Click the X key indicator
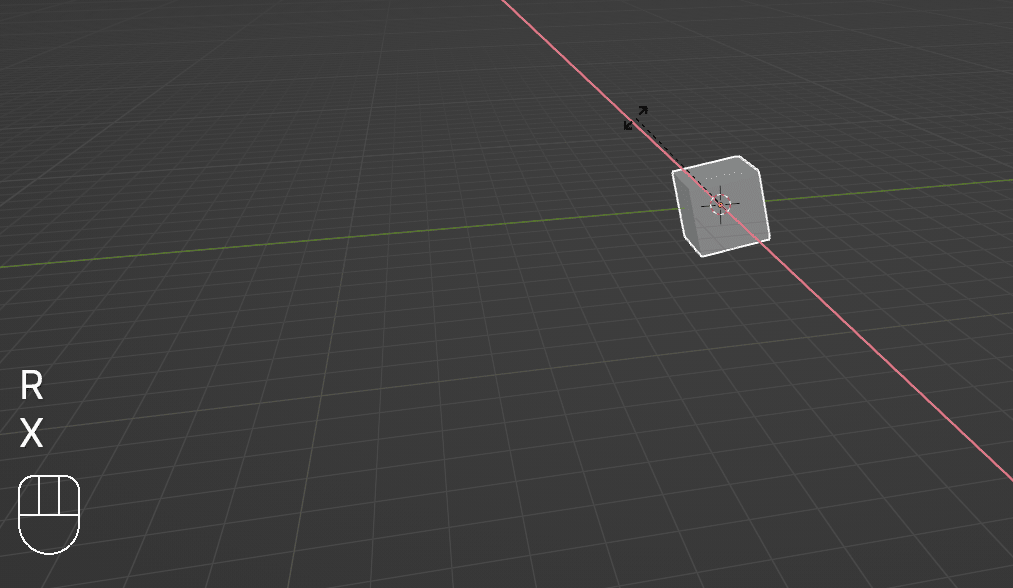 tap(32, 434)
